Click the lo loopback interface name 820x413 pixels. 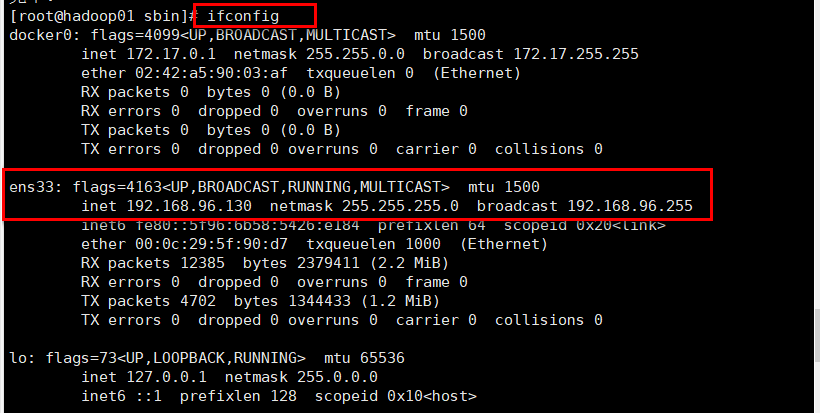click(x=18, y=358)
